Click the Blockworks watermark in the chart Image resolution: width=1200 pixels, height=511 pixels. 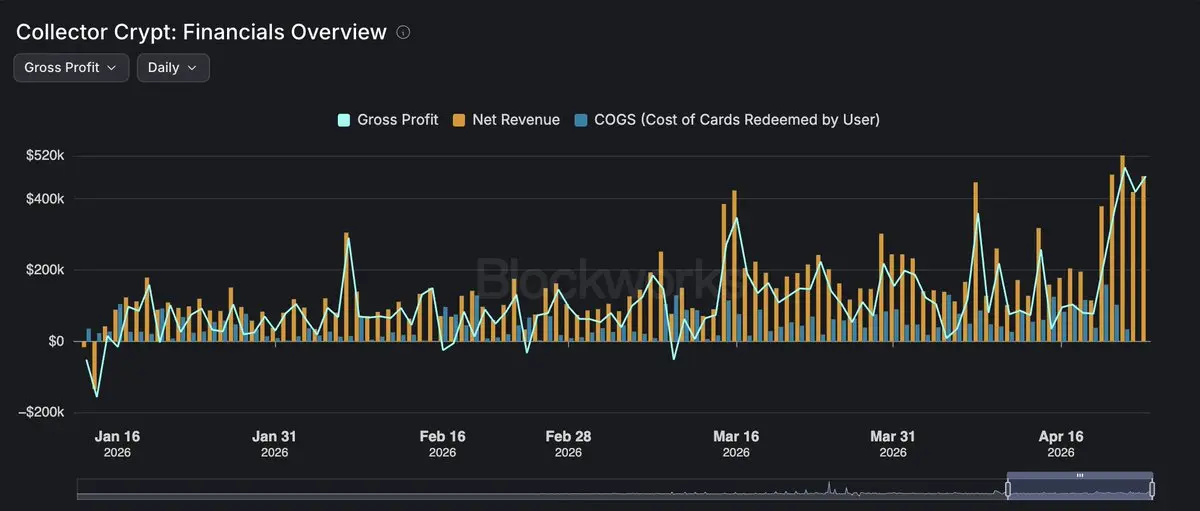point(600,275)
